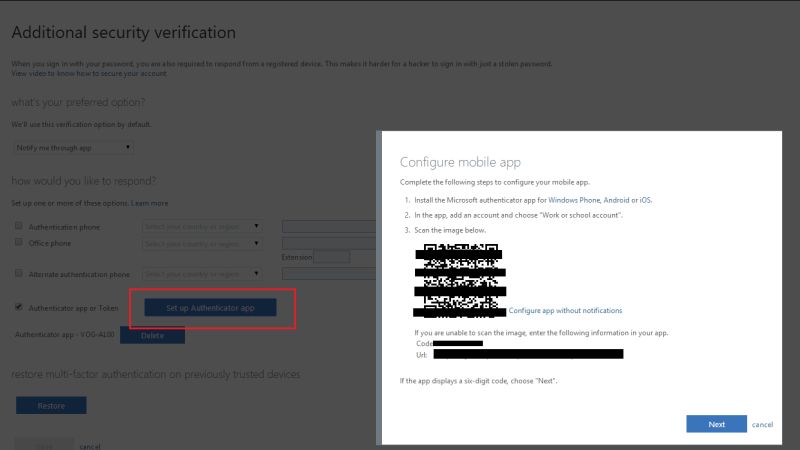The height and width of the screenshot is (450, 800).
Task: Click the Next button in Configure mobile app
Action: pyautogui.click(x=716, y=424)
